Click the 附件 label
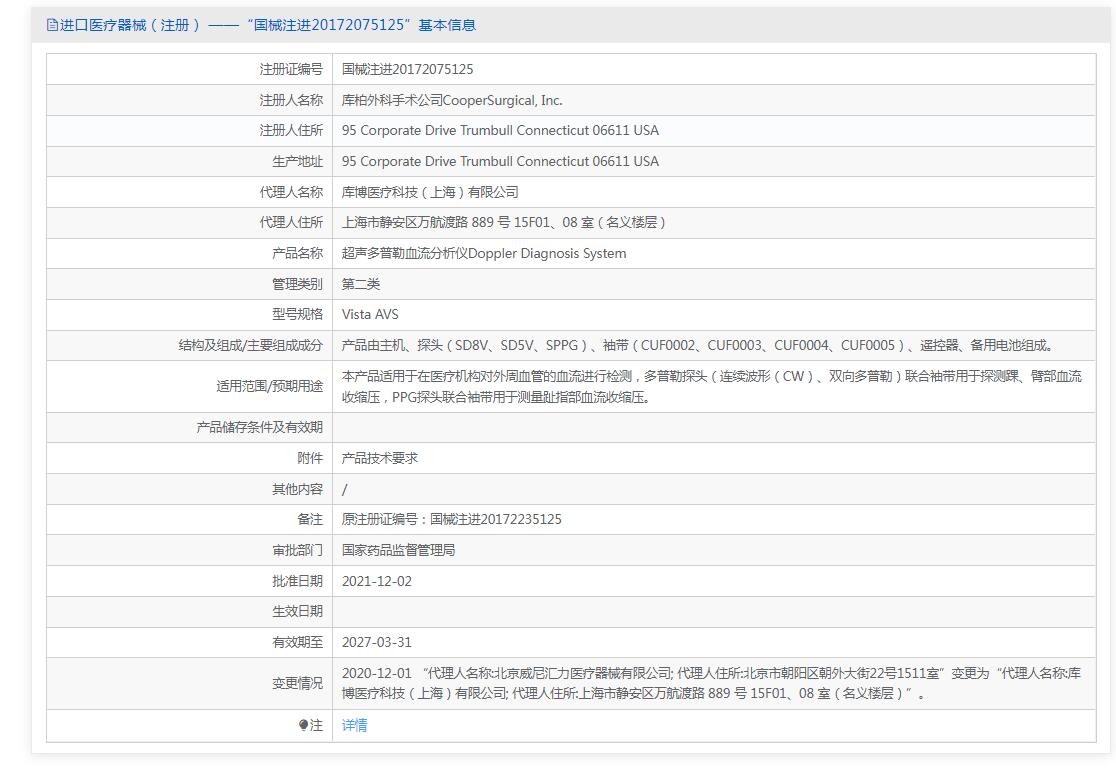Image resolution: width=1116 pixels, height=773 pixels. (x=310, y=458)
